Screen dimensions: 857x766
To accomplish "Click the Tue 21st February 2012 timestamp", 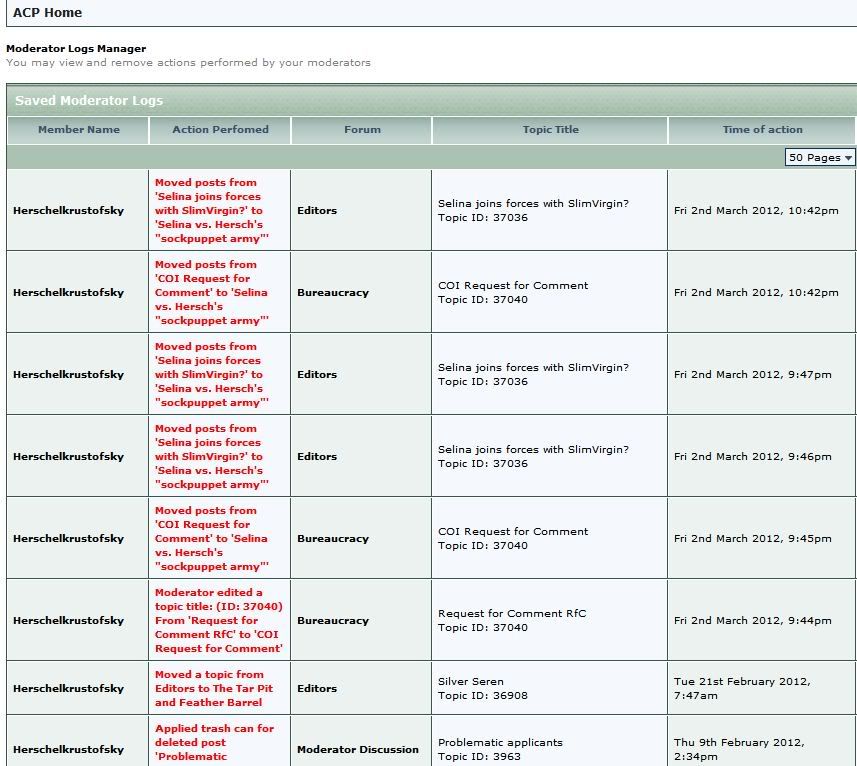I will coord(742,682).
